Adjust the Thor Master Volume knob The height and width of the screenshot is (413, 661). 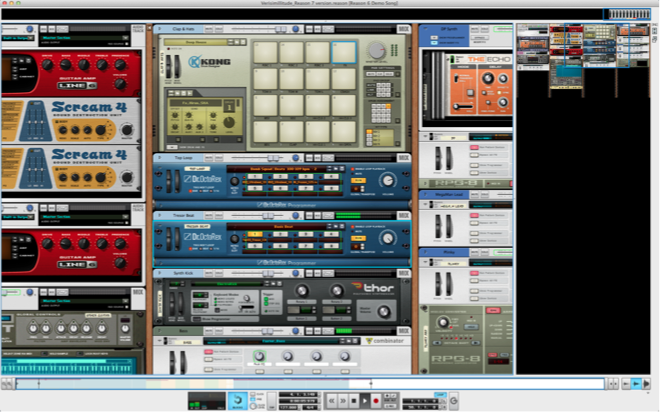pyautogui.click(x=383, y=312)
